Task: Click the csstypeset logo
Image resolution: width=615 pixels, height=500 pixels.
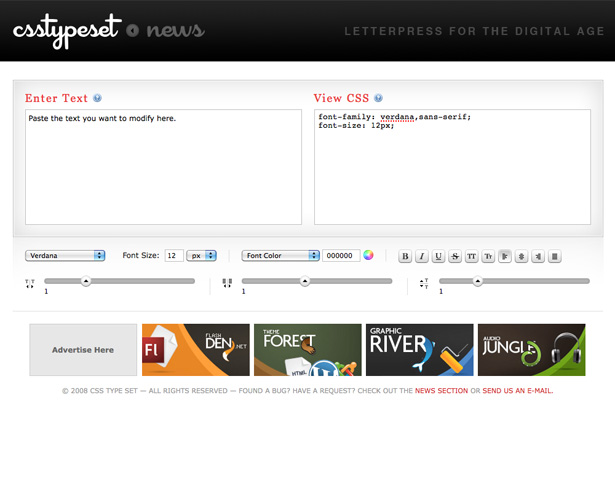Action: (67, 31)
